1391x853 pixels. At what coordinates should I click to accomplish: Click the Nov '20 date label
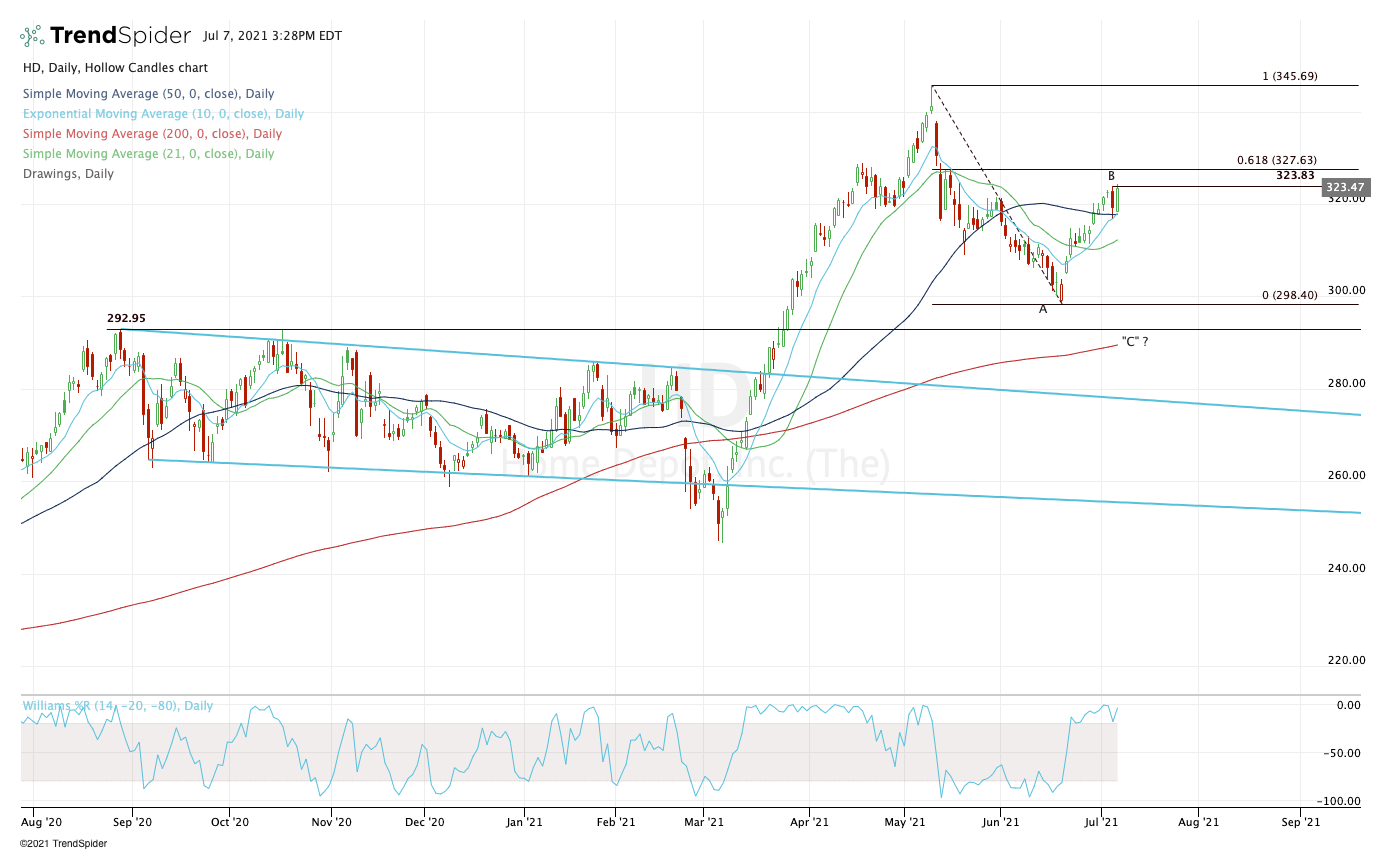331,822
